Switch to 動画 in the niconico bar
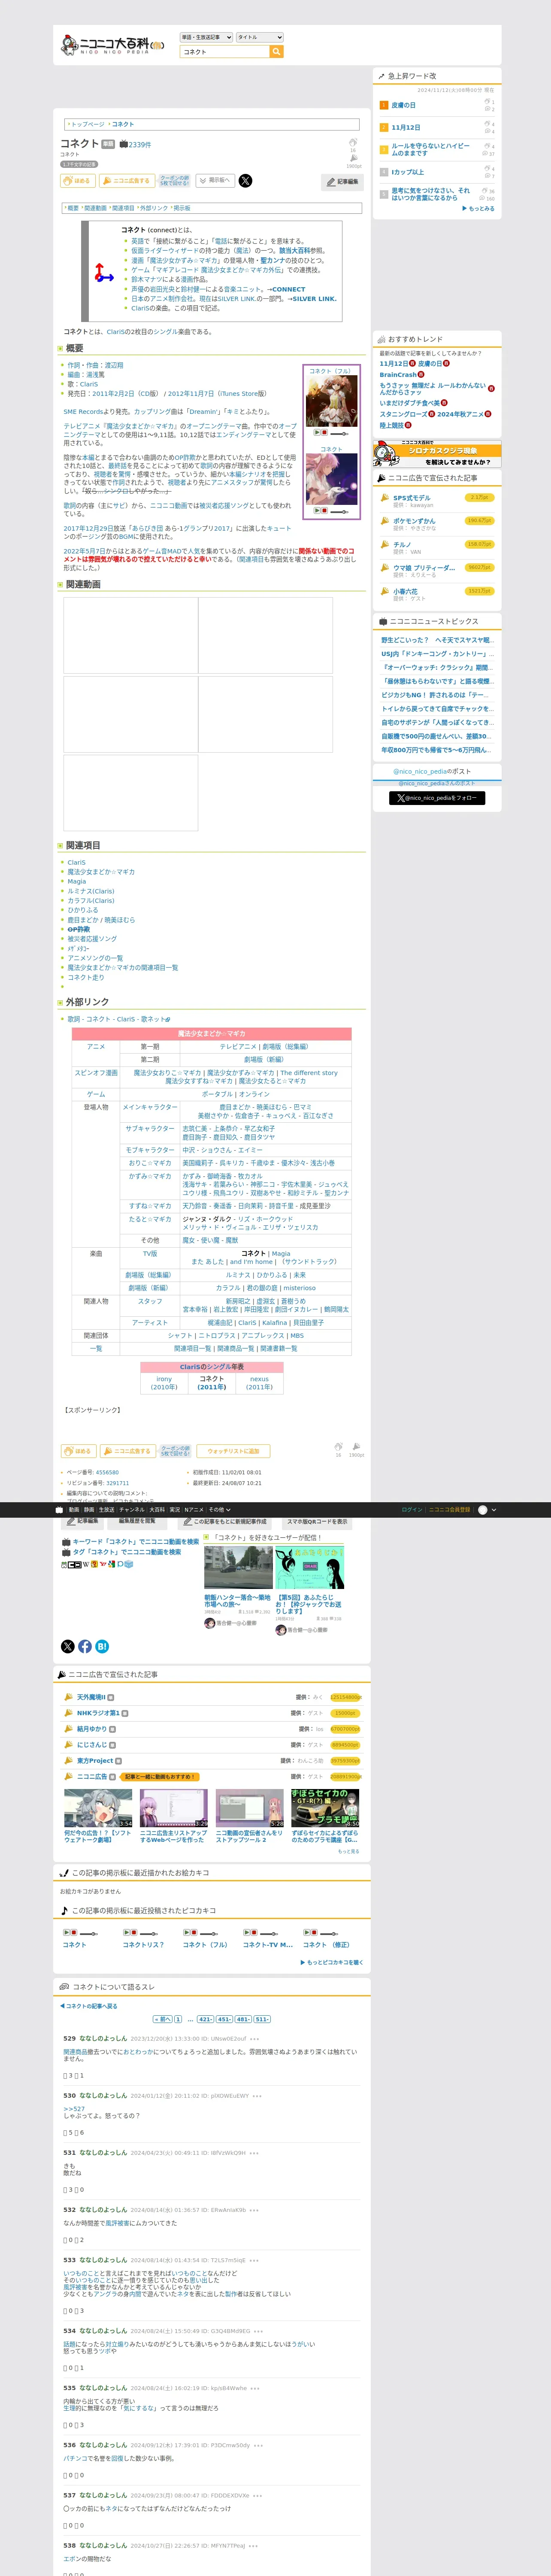 [x=74, y=1510]
